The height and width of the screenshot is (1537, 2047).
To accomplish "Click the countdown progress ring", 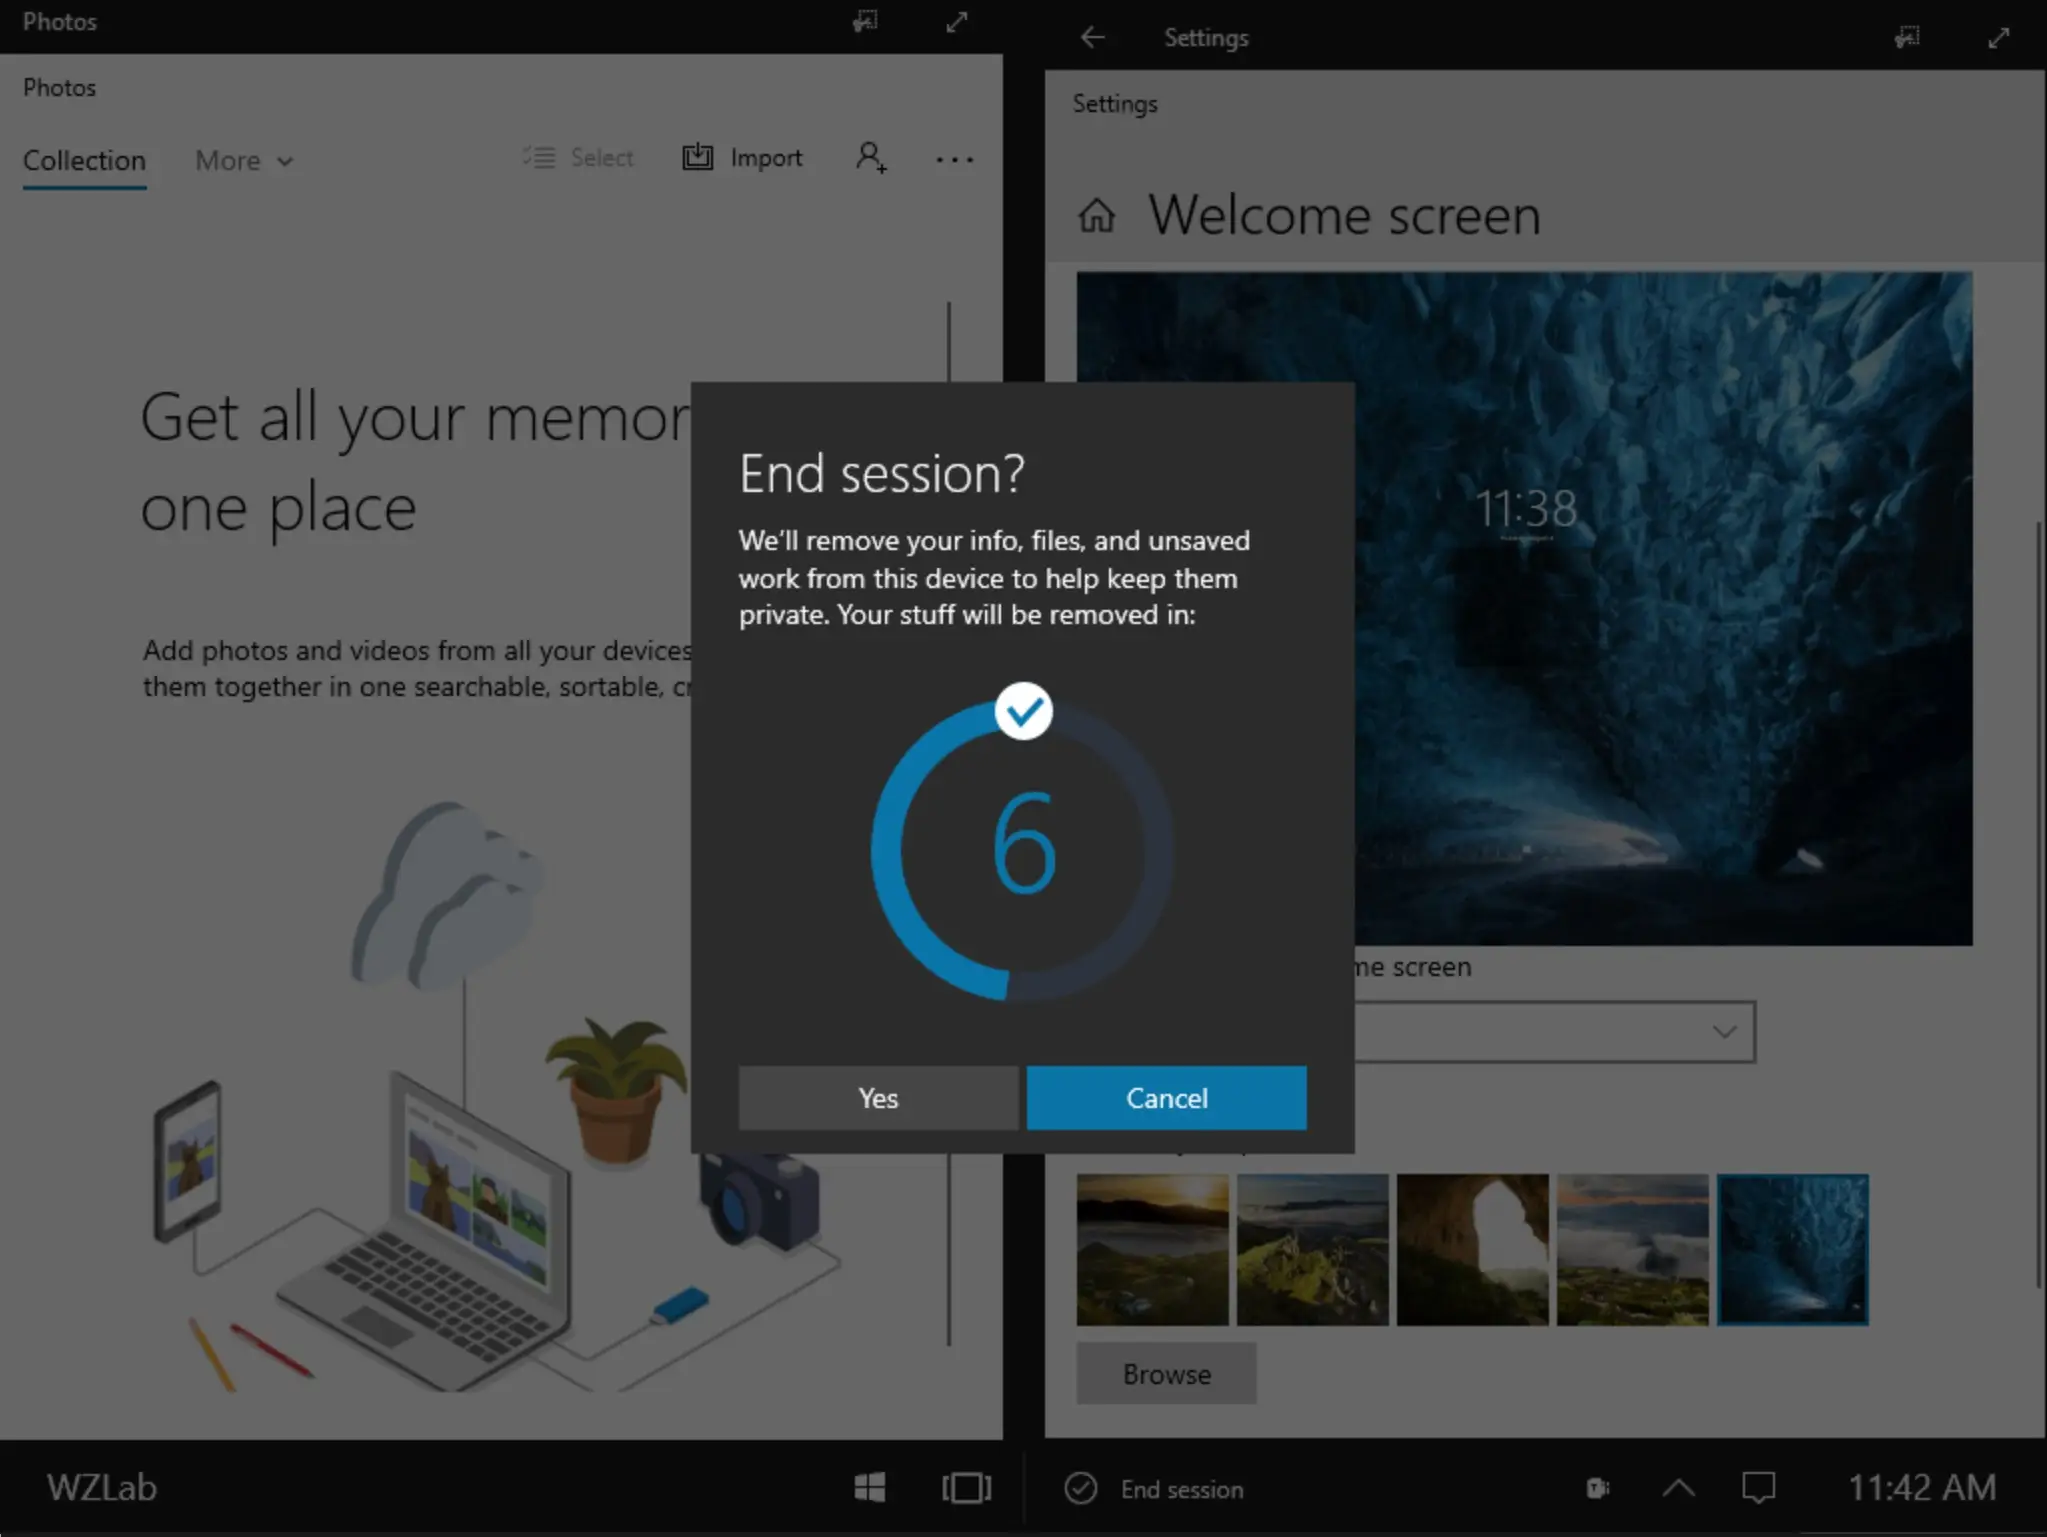I will [1022, 850].
